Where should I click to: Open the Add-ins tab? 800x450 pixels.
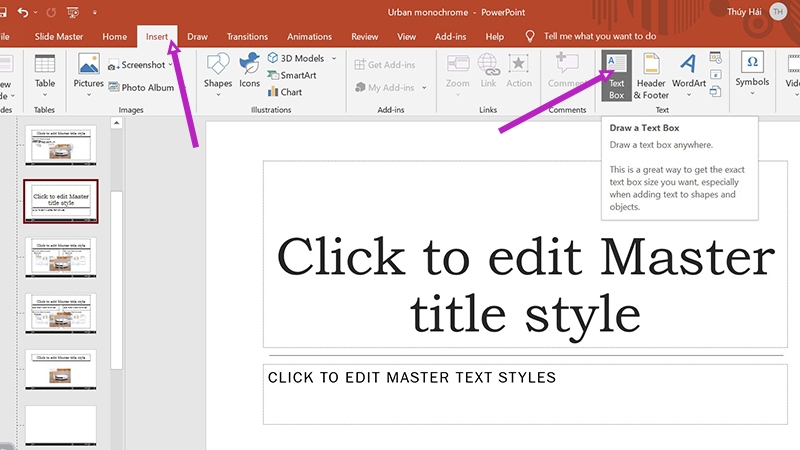(450, 37)
